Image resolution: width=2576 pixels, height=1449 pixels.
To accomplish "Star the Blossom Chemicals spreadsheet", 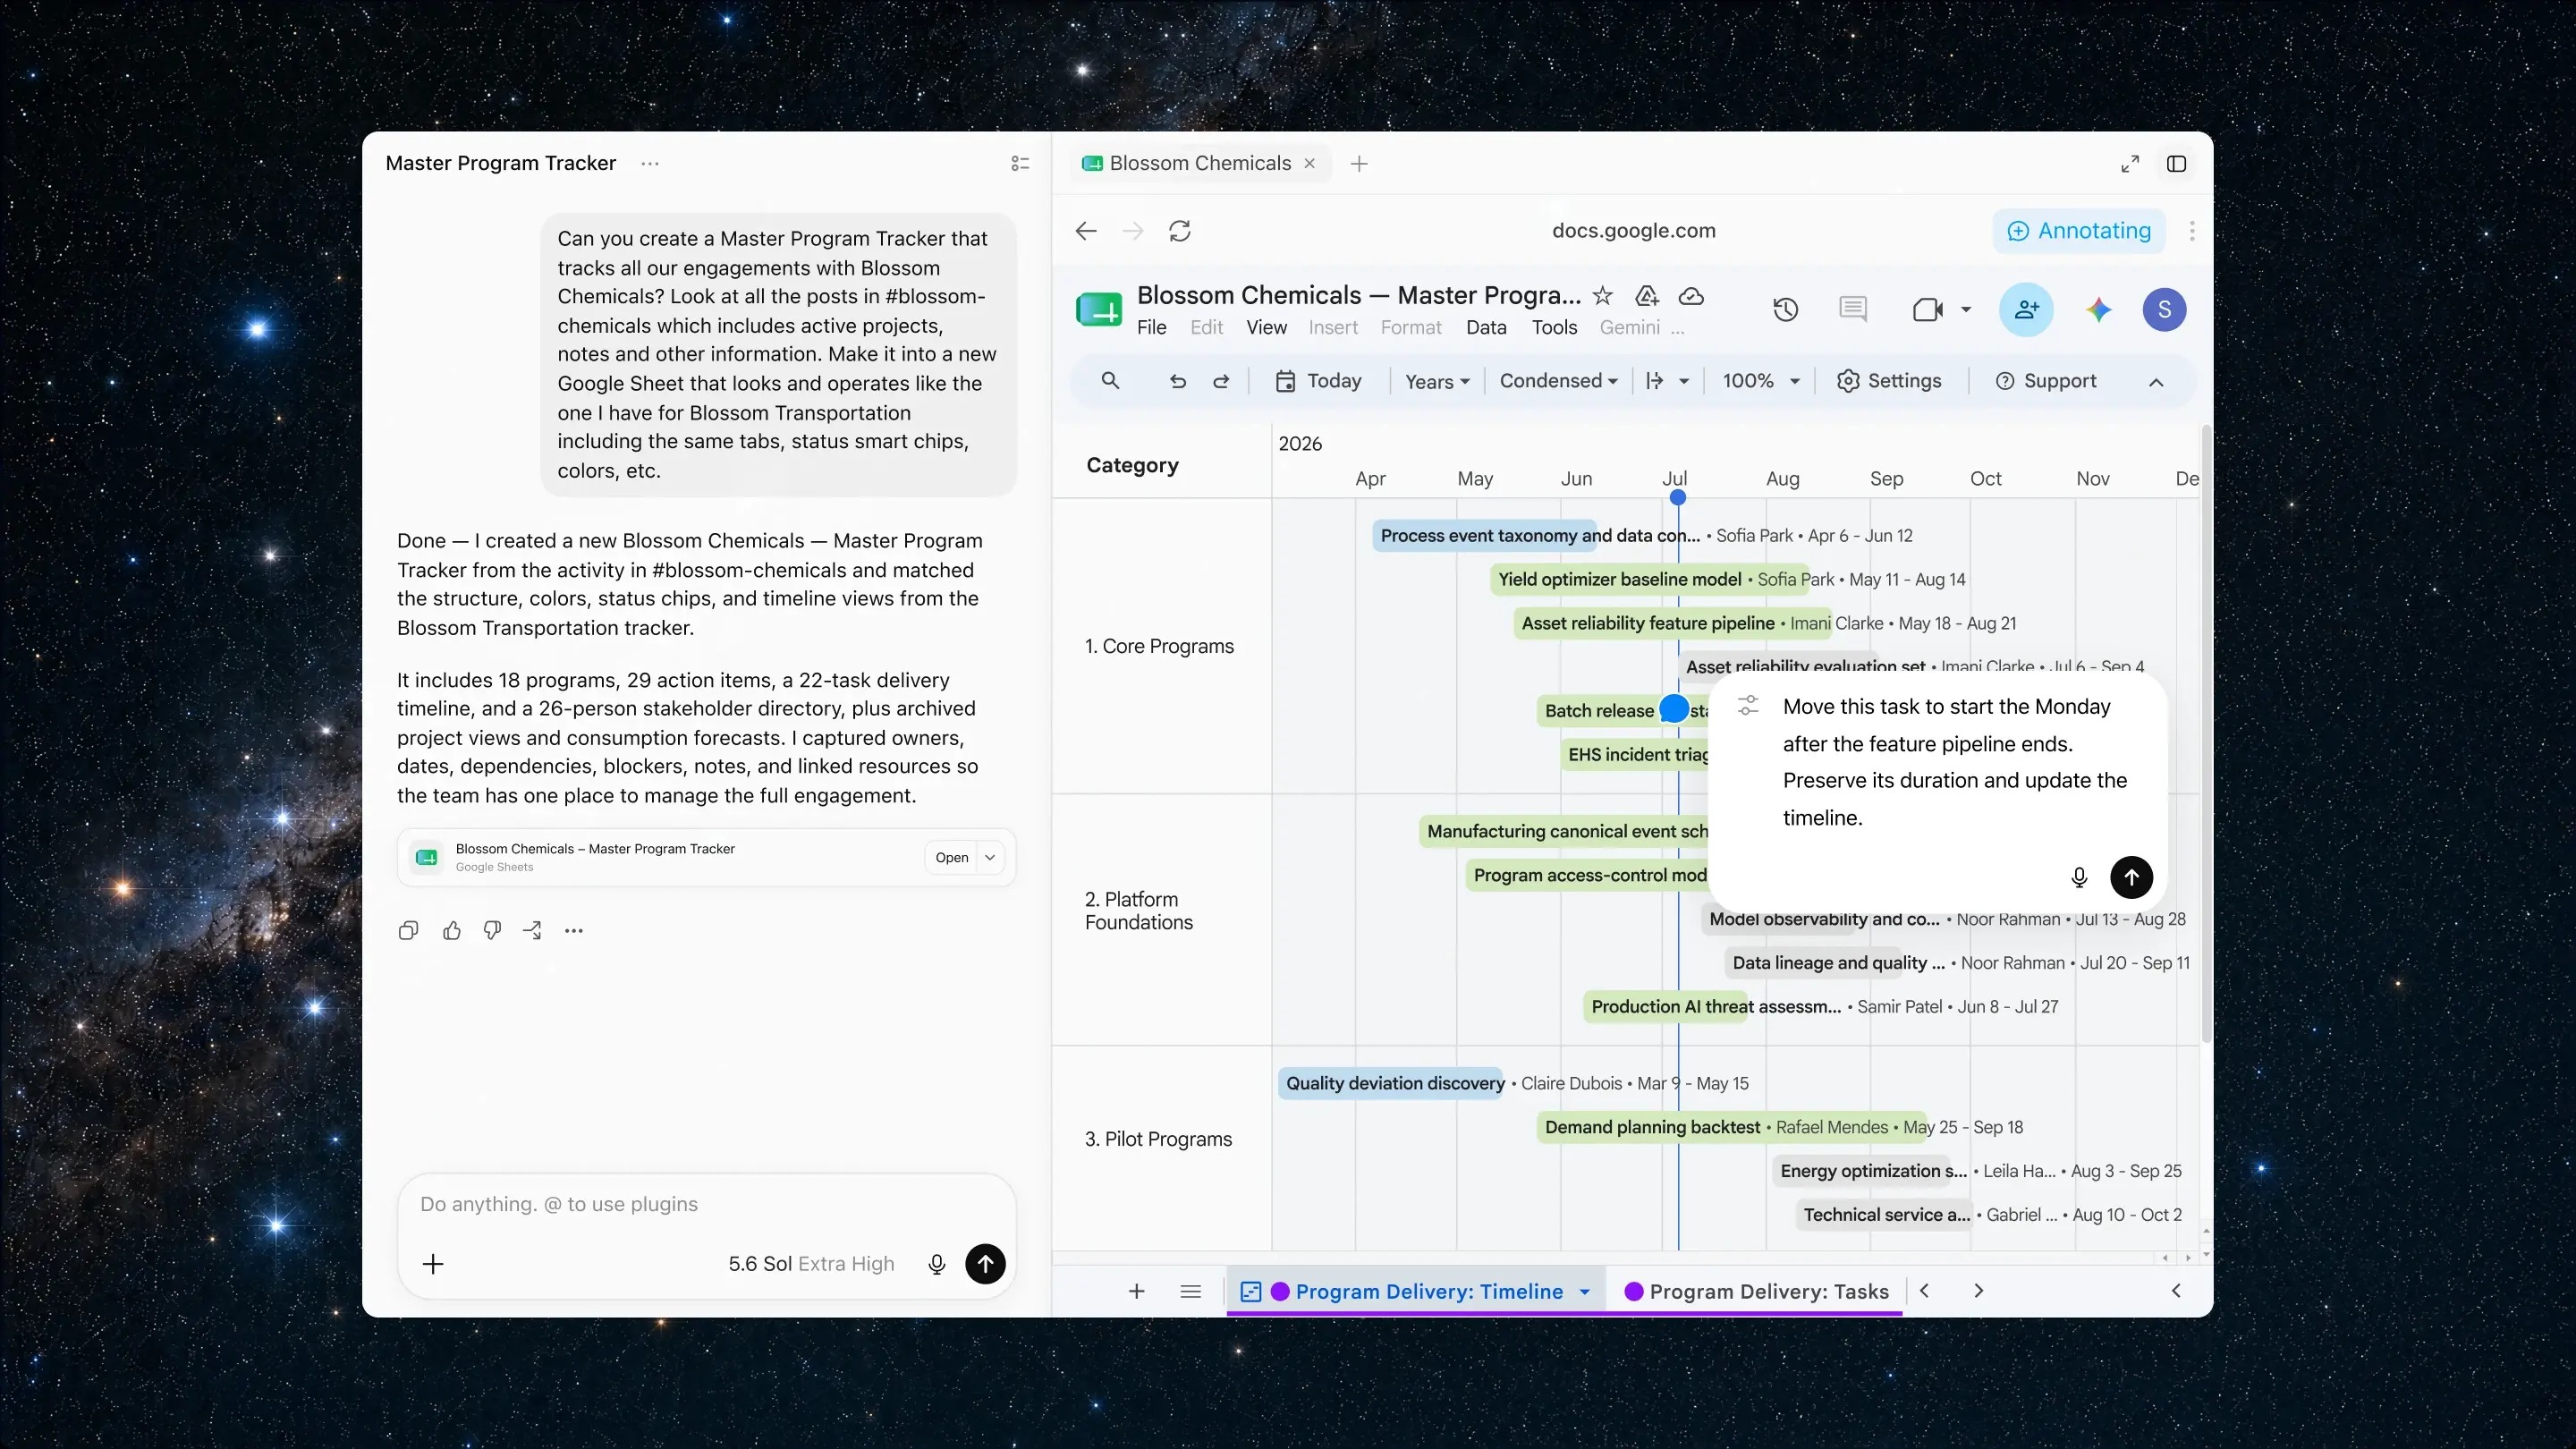I will [1603, 295].
